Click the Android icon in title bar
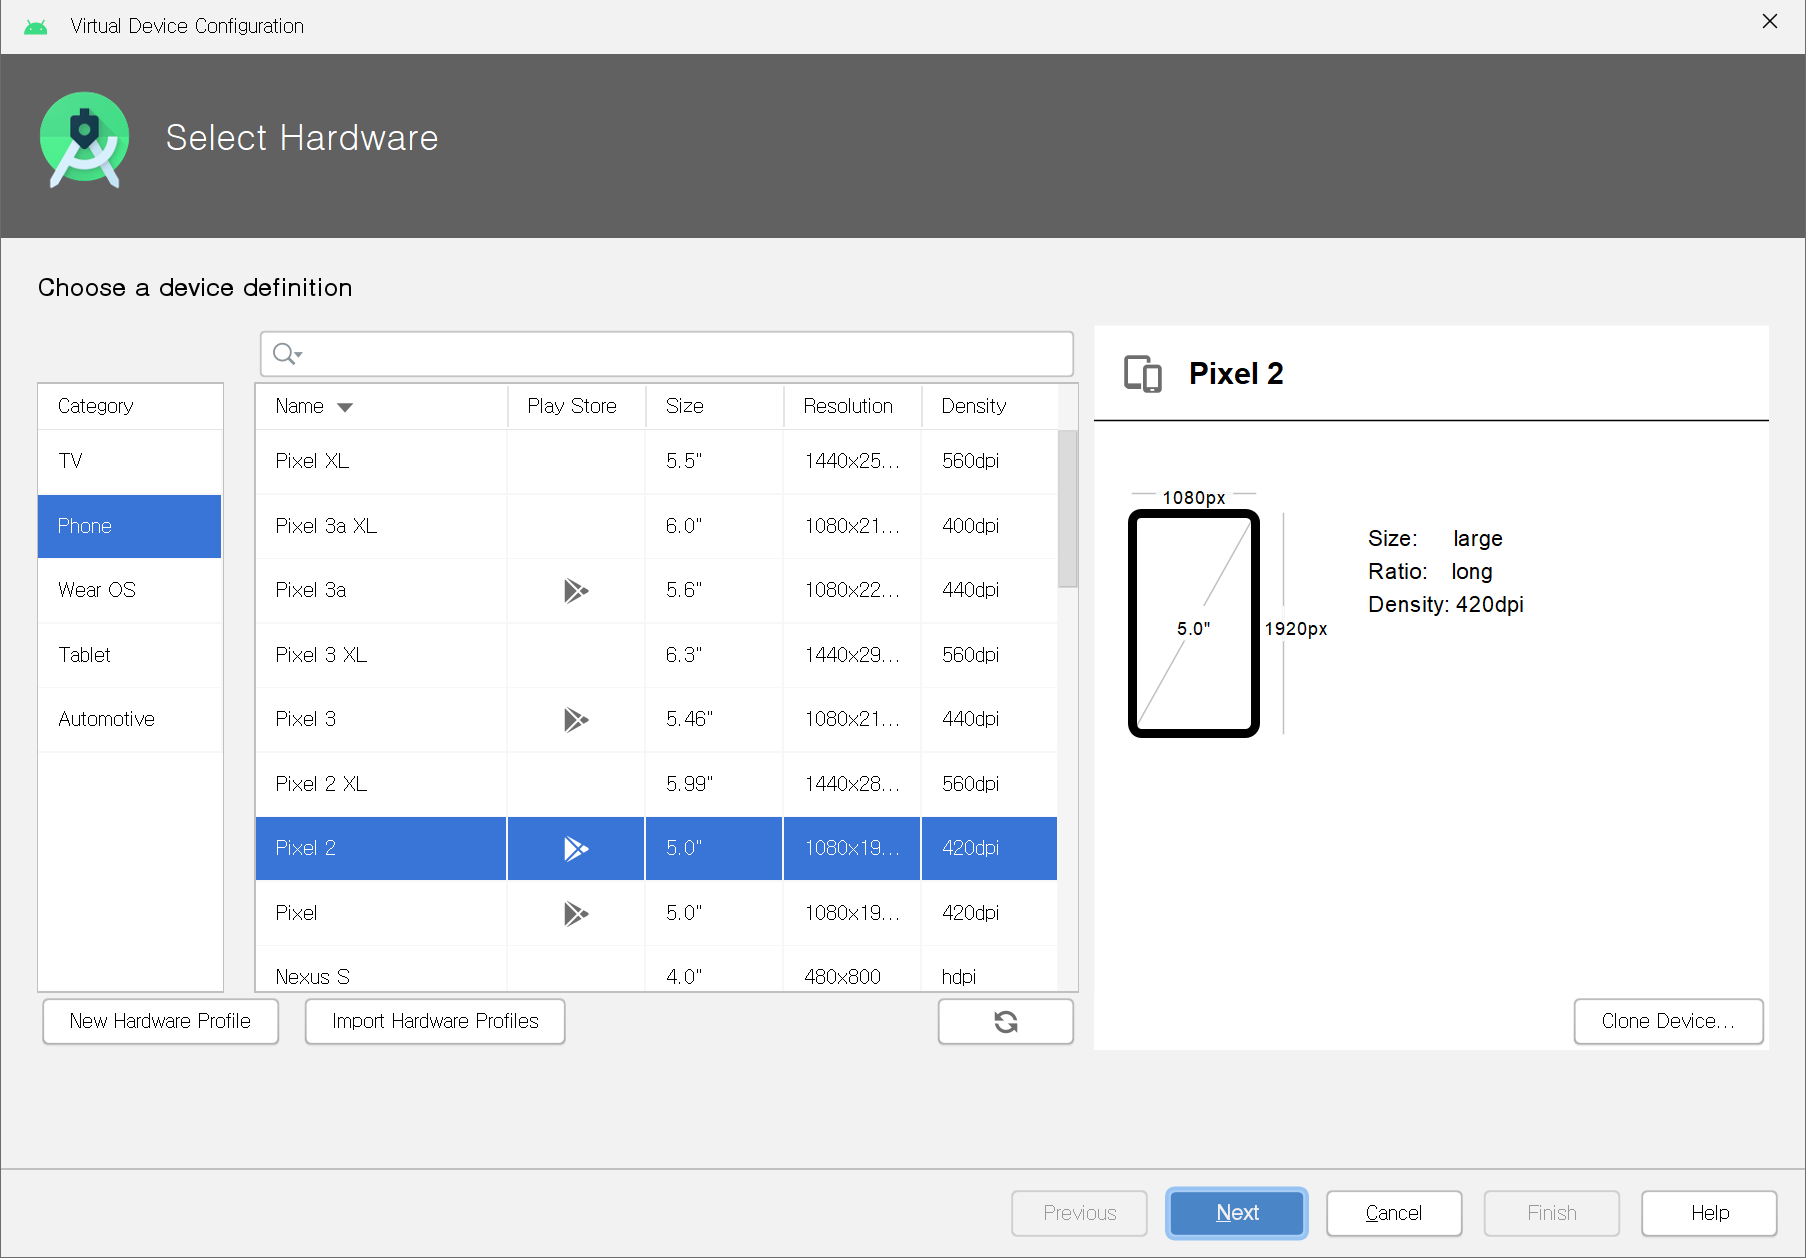1806x1258 pixels. click(36, 26)
